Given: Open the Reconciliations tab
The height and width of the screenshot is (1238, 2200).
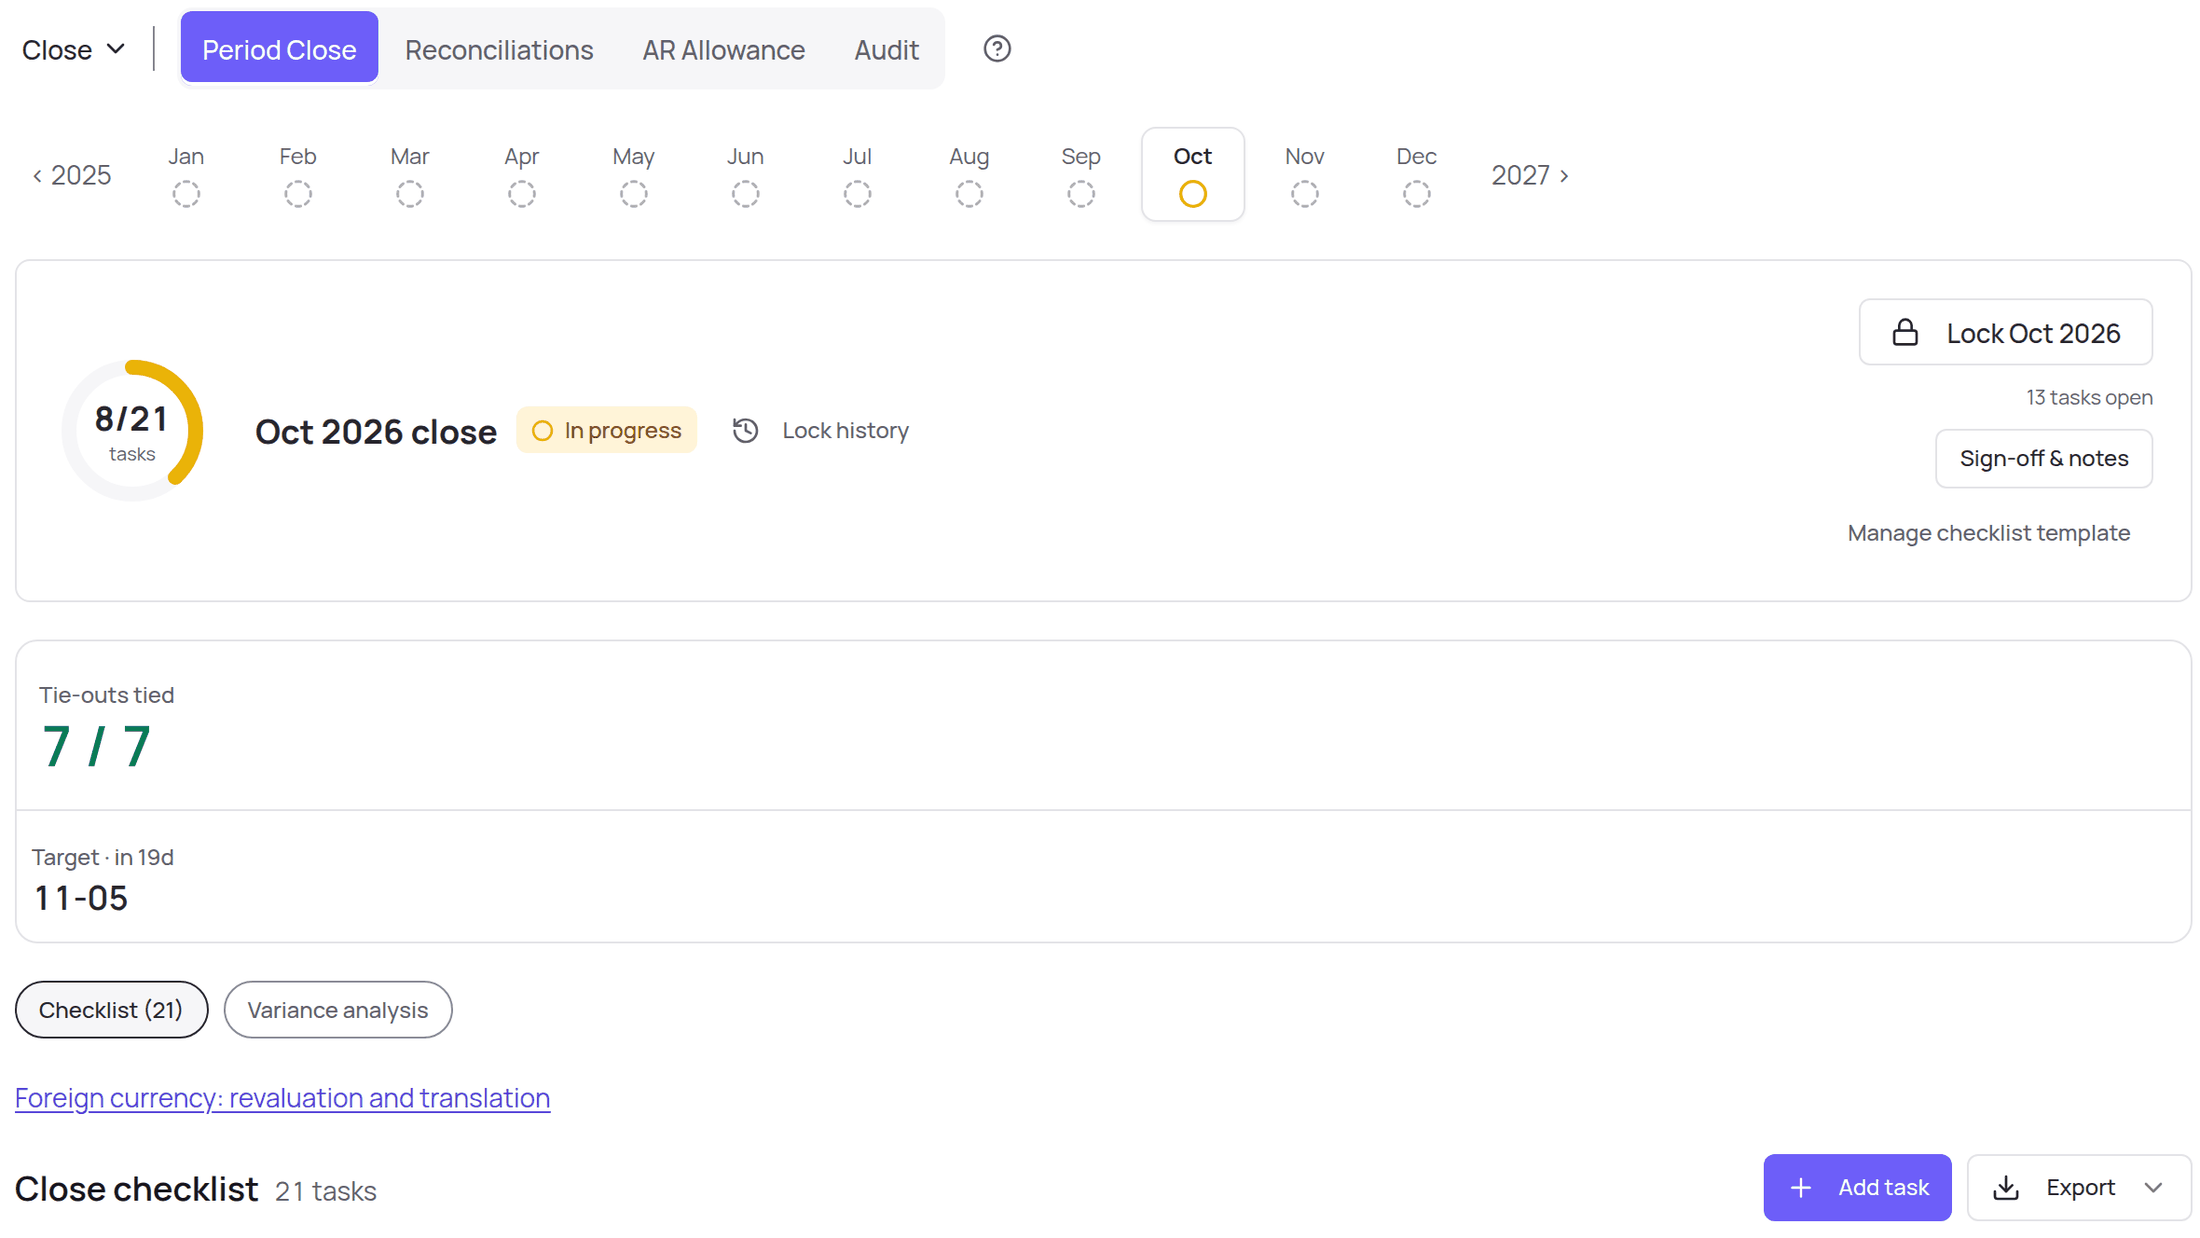Looking at the screenshot, I should 499,49.
